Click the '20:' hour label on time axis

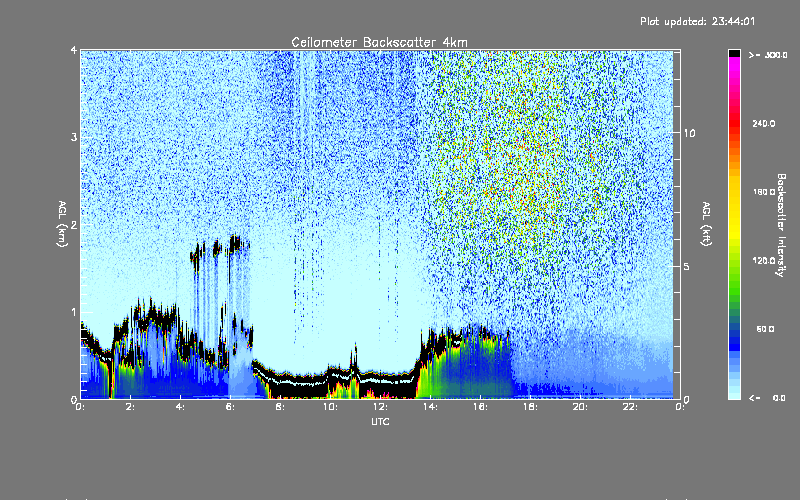580,407
